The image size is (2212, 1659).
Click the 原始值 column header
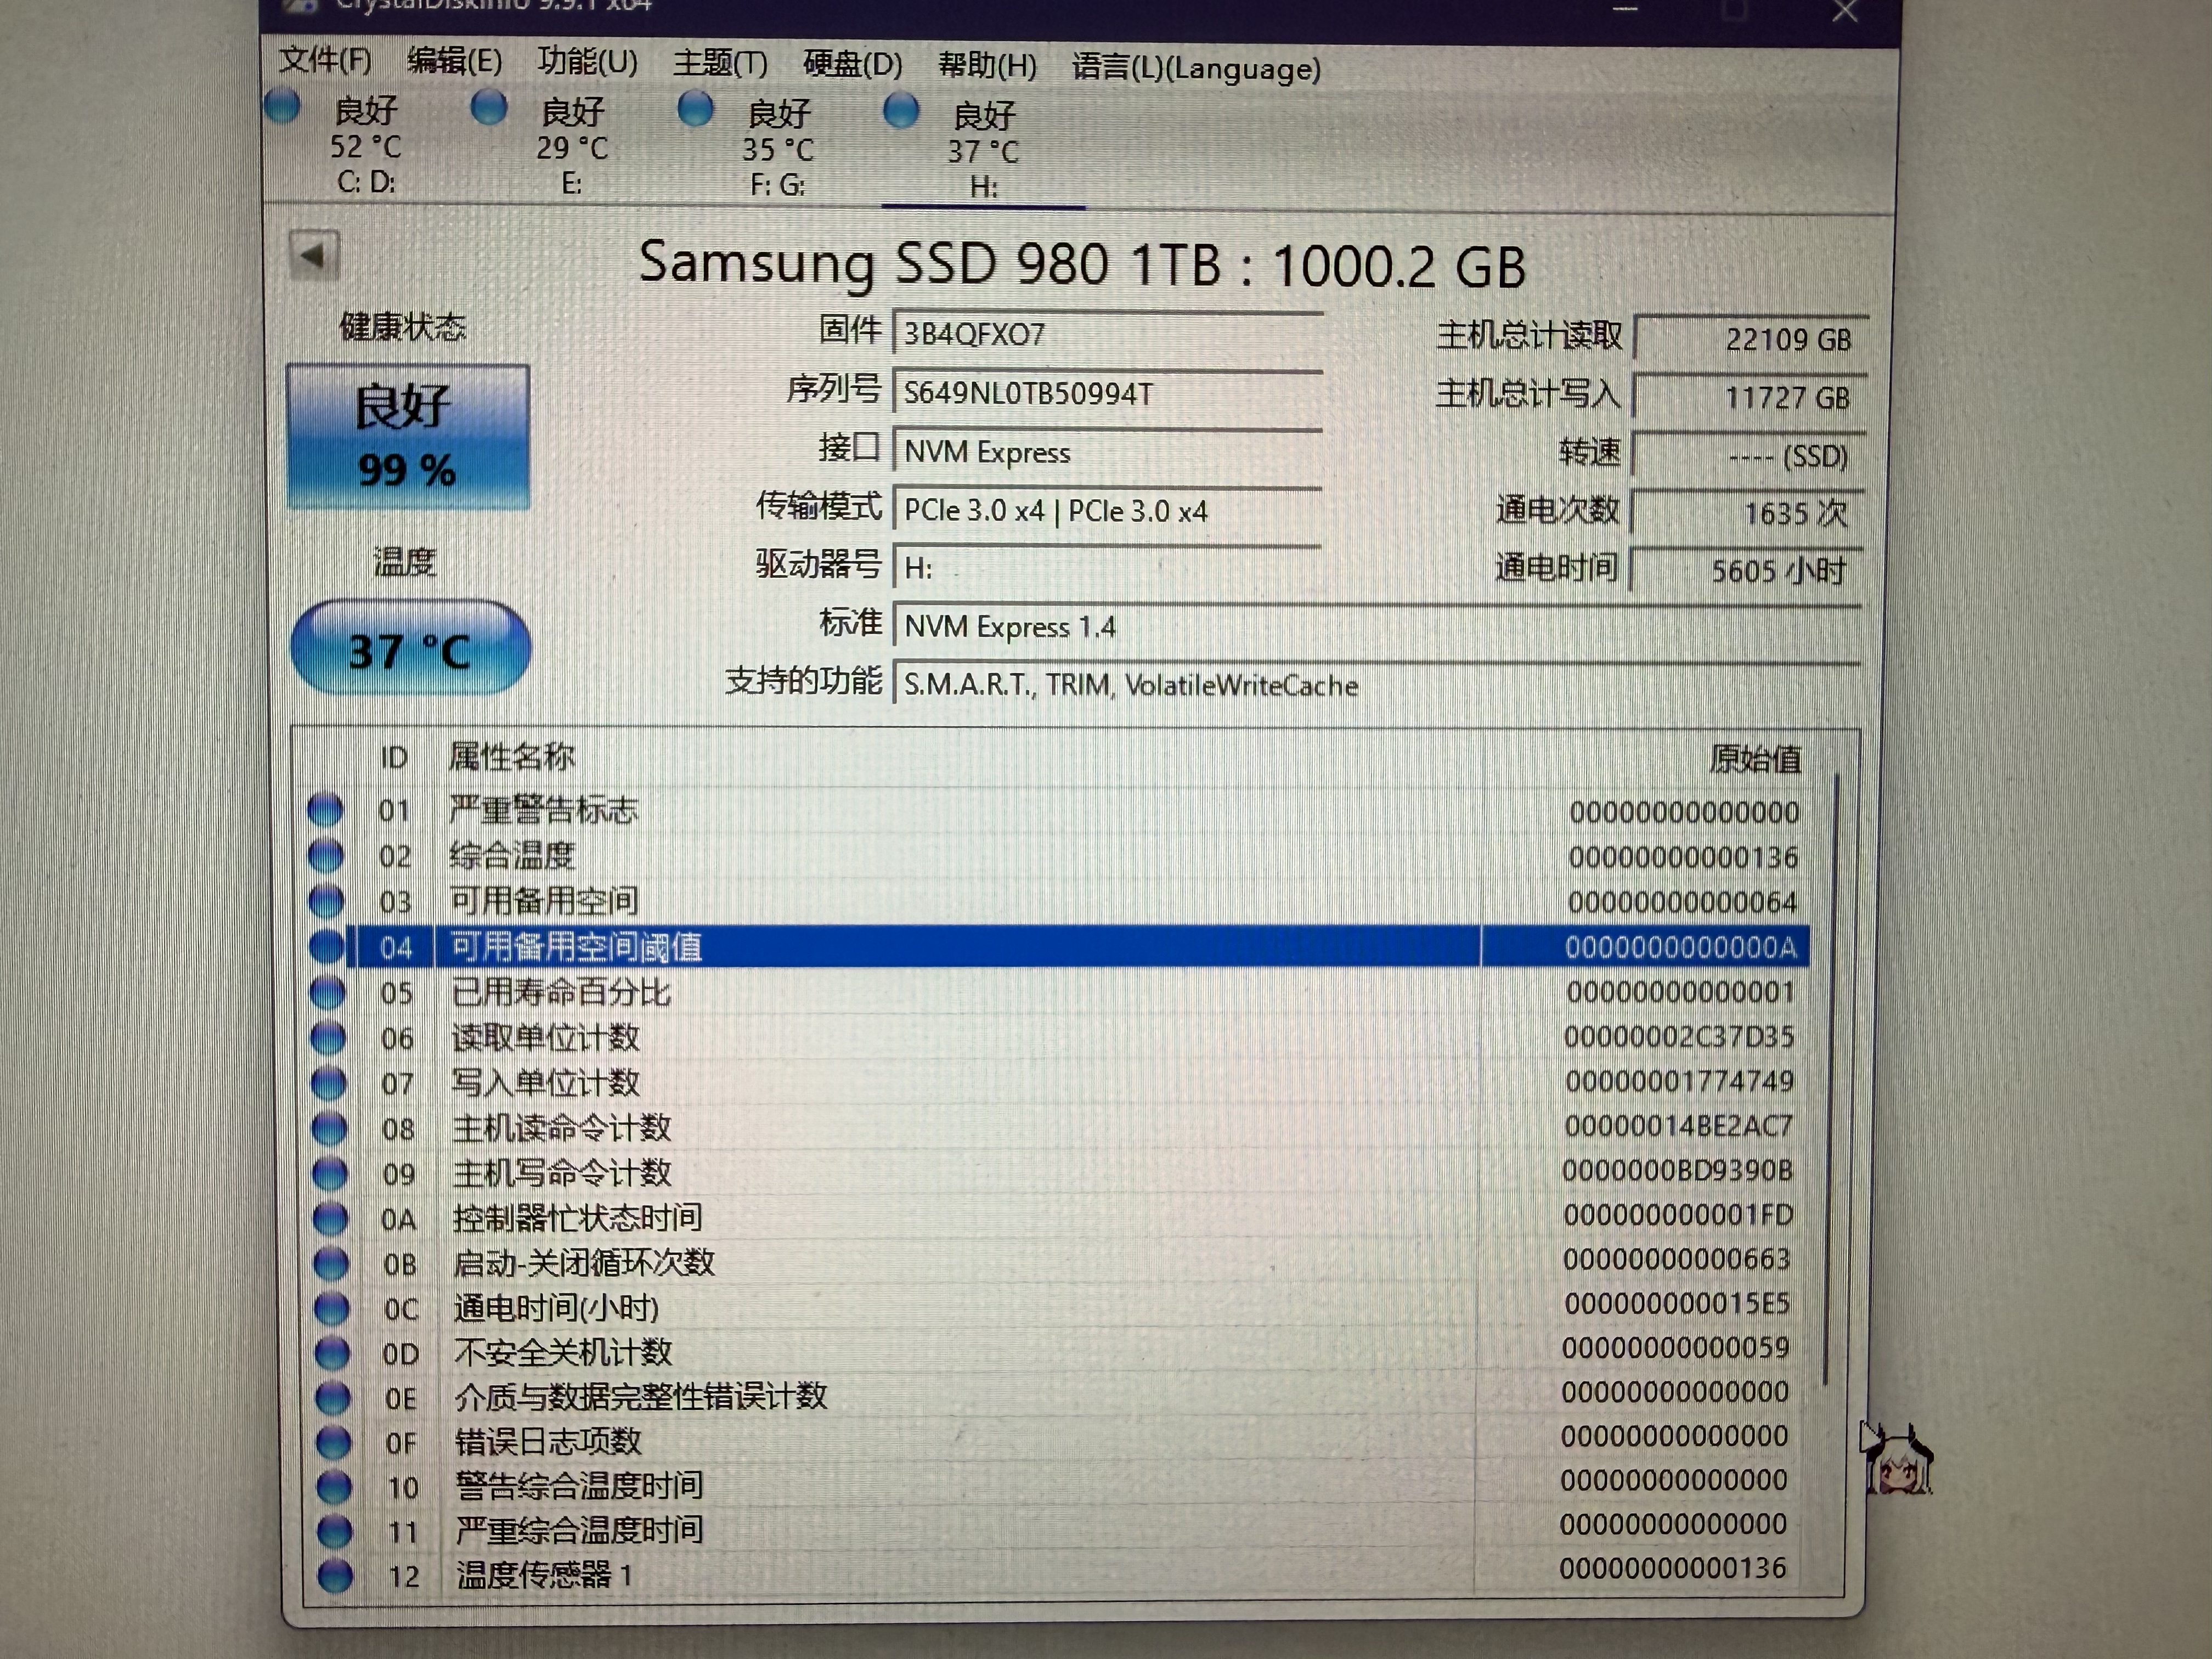click(1755, 759)
